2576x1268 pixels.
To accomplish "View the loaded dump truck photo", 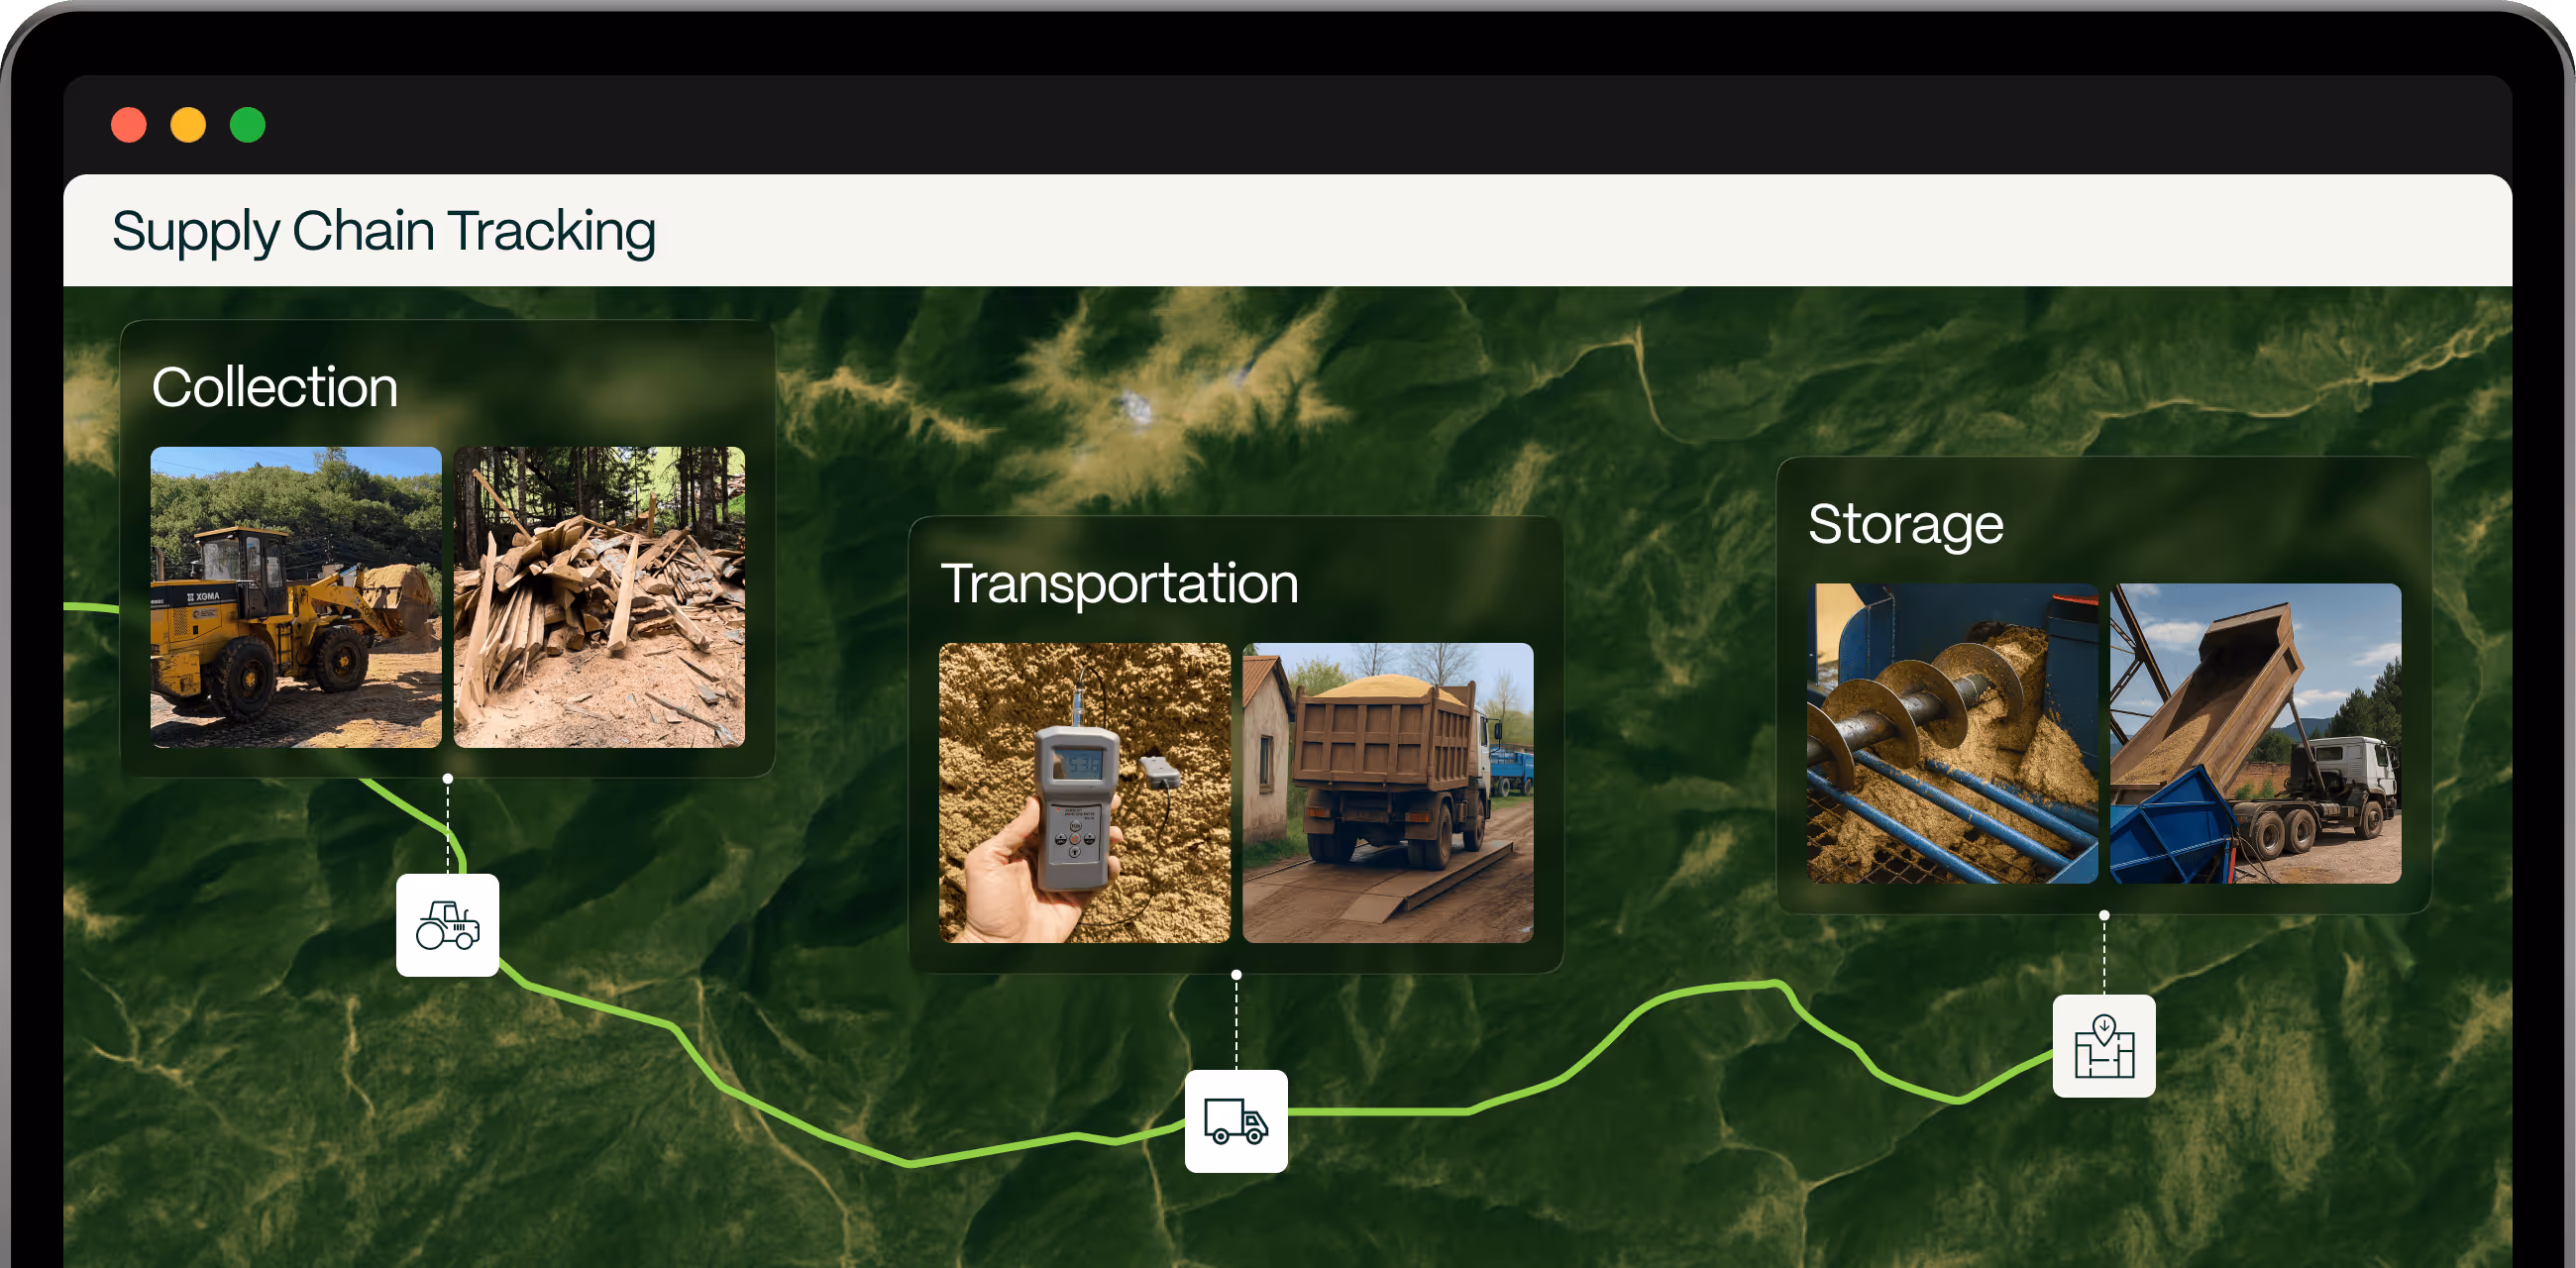I will pos(1388,793).
